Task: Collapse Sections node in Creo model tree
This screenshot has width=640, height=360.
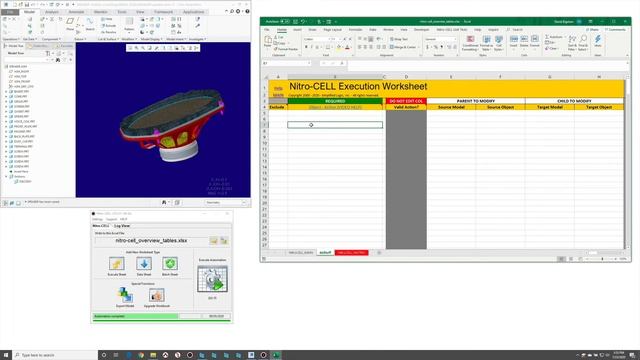Action: 6,176
